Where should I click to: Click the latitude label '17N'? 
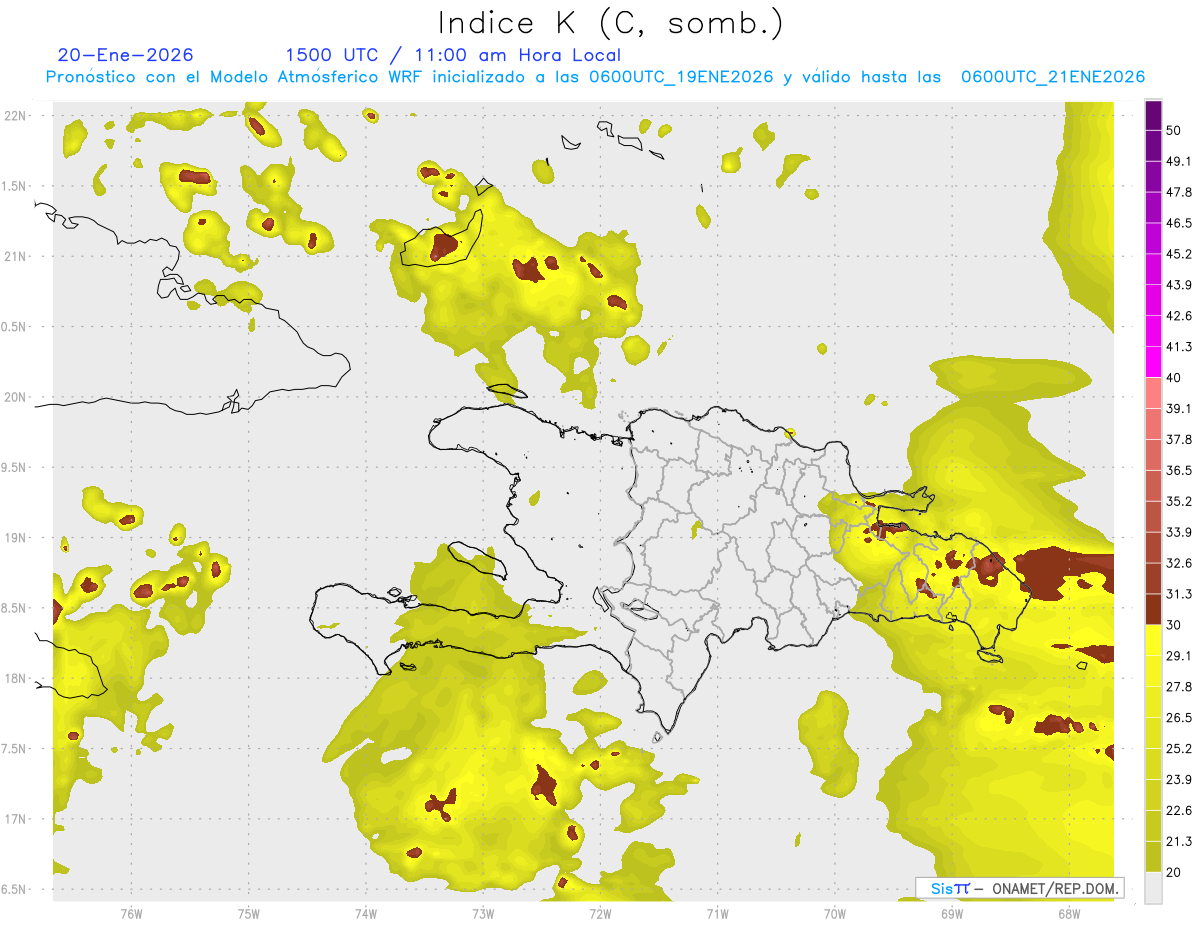click(x=14, y=819)
